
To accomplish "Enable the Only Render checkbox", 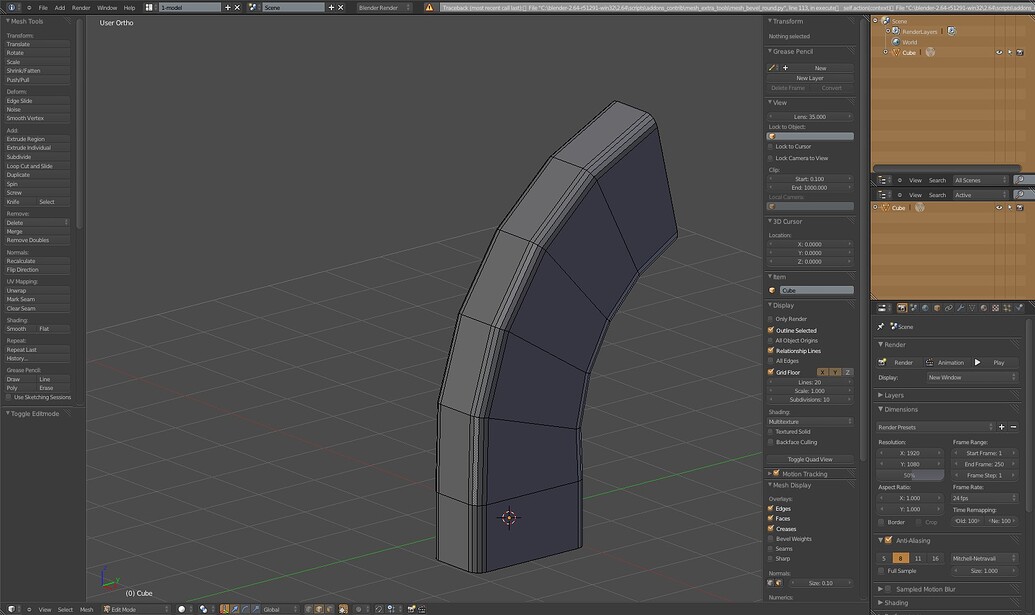I will coord(770,319).
